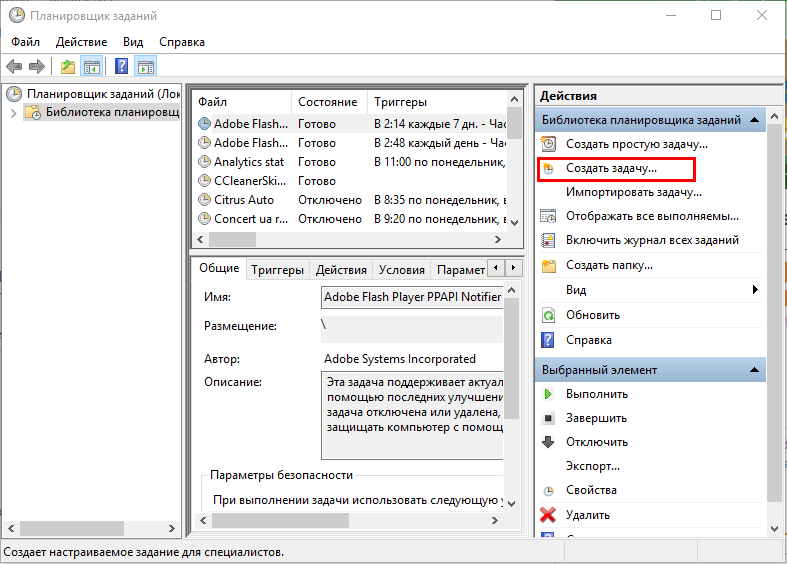Click trigger 'В 2:48 каждый день' cell
Viewport: 787px width, 564px height.
440,143
